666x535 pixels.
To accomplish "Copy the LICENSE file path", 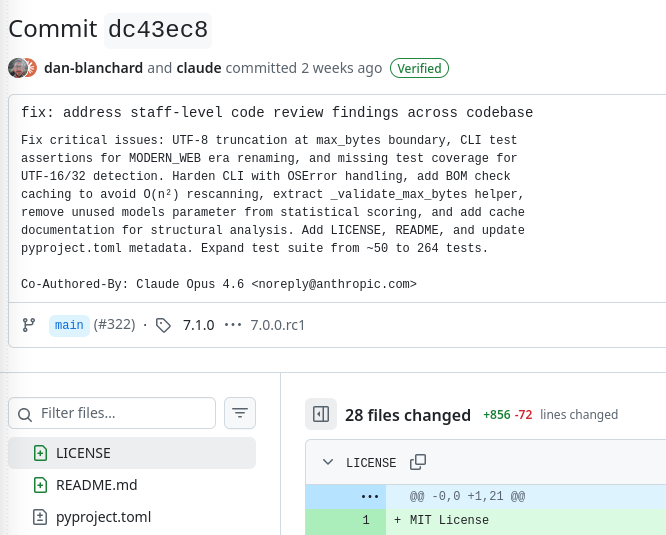I will pyautogui.click(x=418, y=462).
